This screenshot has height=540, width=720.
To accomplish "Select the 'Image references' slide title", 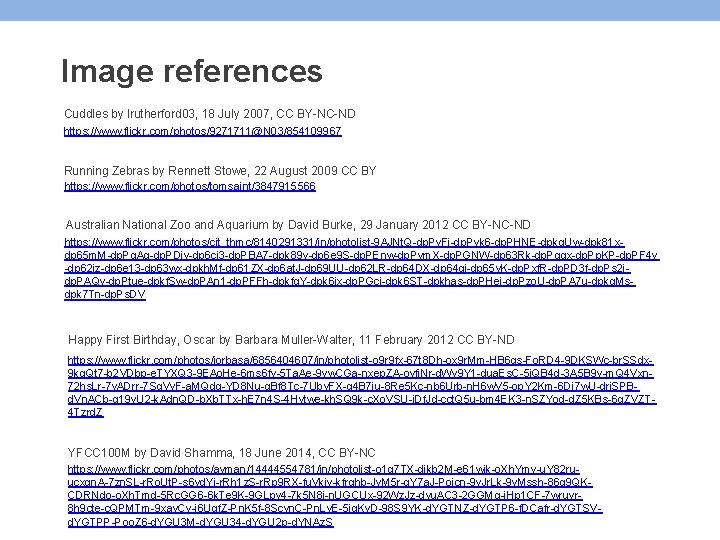I will 192,71.
